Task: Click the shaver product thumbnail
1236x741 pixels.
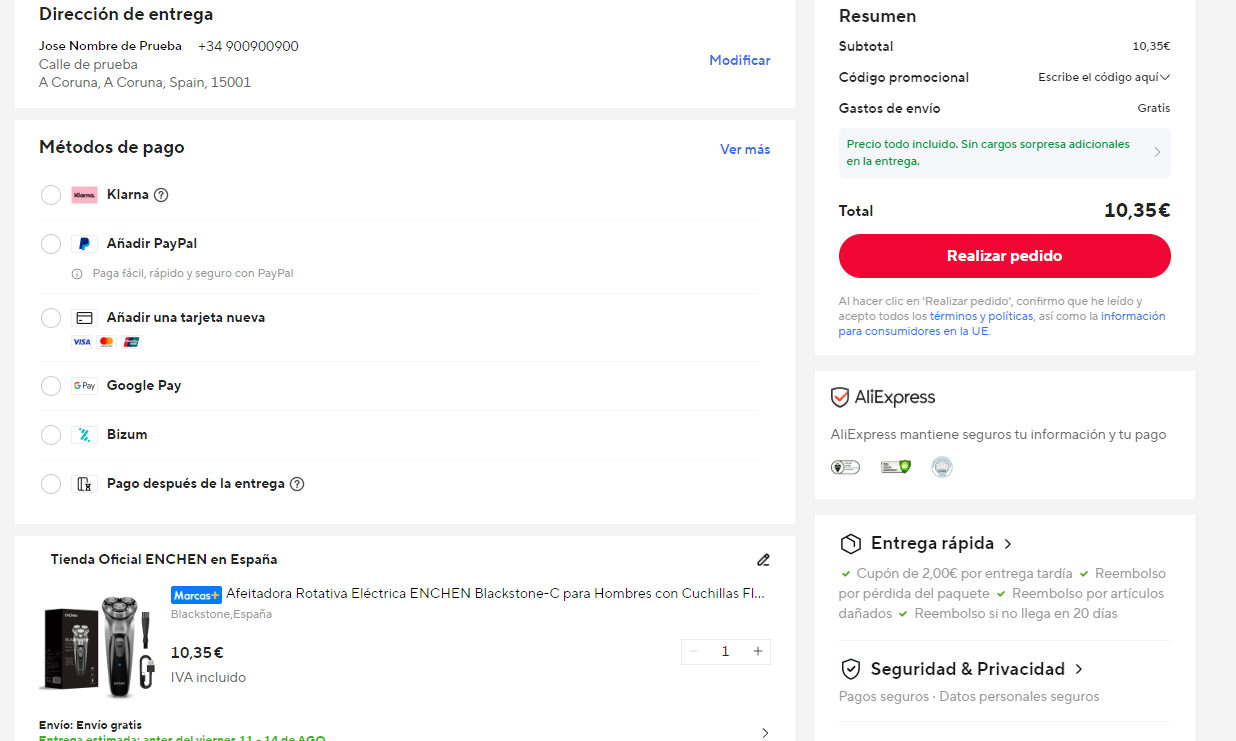Action: coord(98,646)
